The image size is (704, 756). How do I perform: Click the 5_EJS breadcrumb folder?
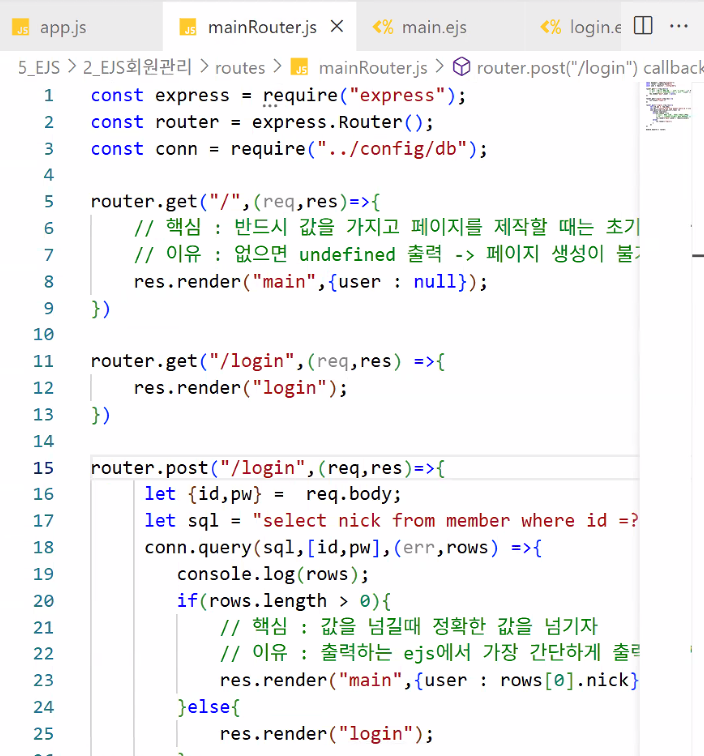[39, 68]
